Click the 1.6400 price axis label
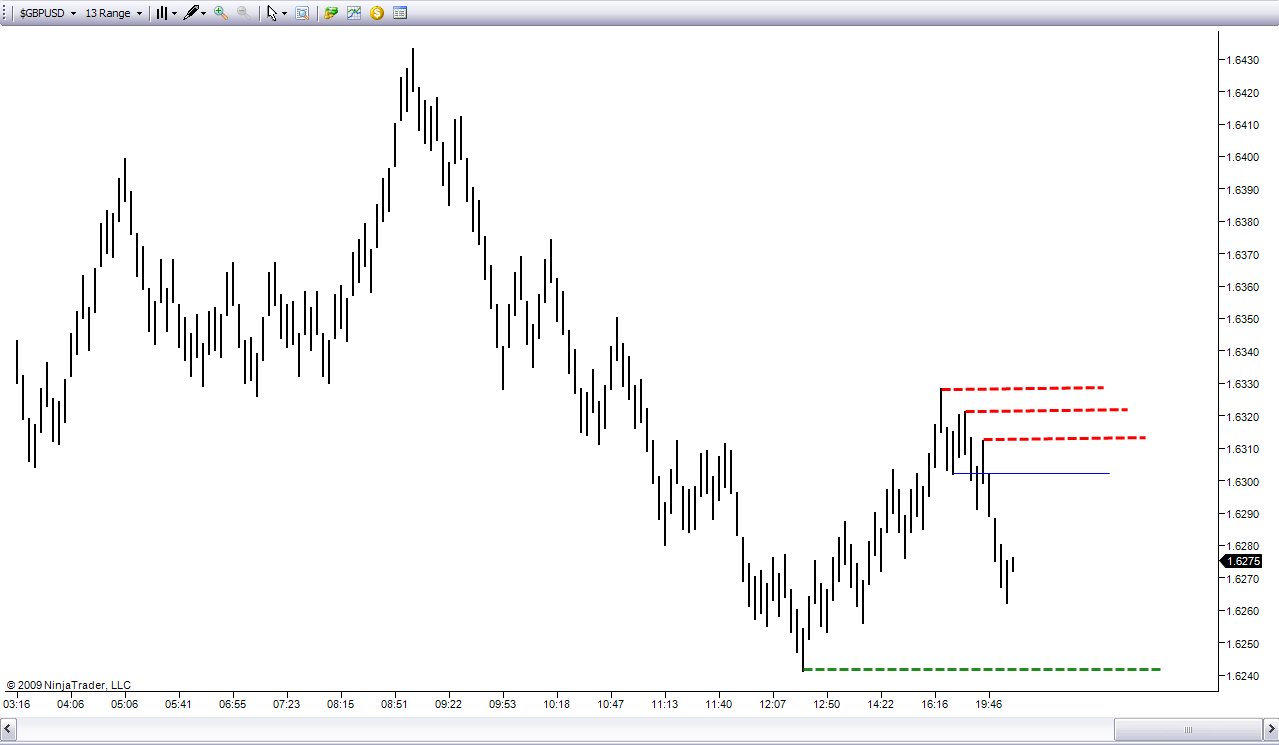Viewport: 1279px width, 745px height. pos(1243,157)
